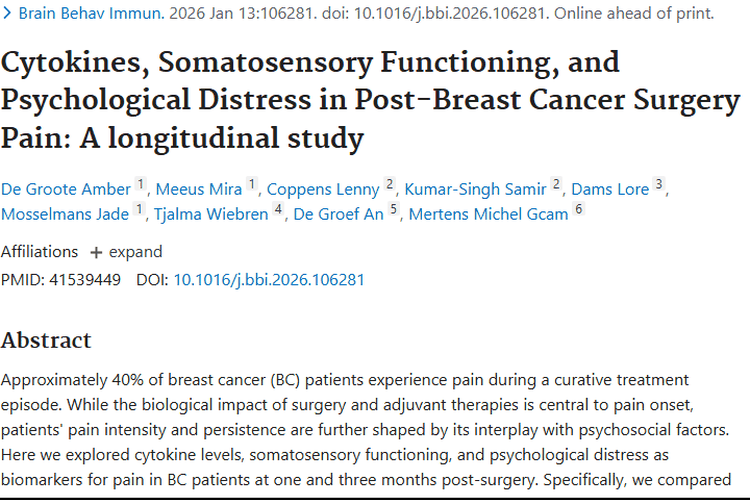Screen dimensions: 750x500
Task: Open author Mertens Michel Gcam link
Action: pyautogui.click(x=488, y=214)
